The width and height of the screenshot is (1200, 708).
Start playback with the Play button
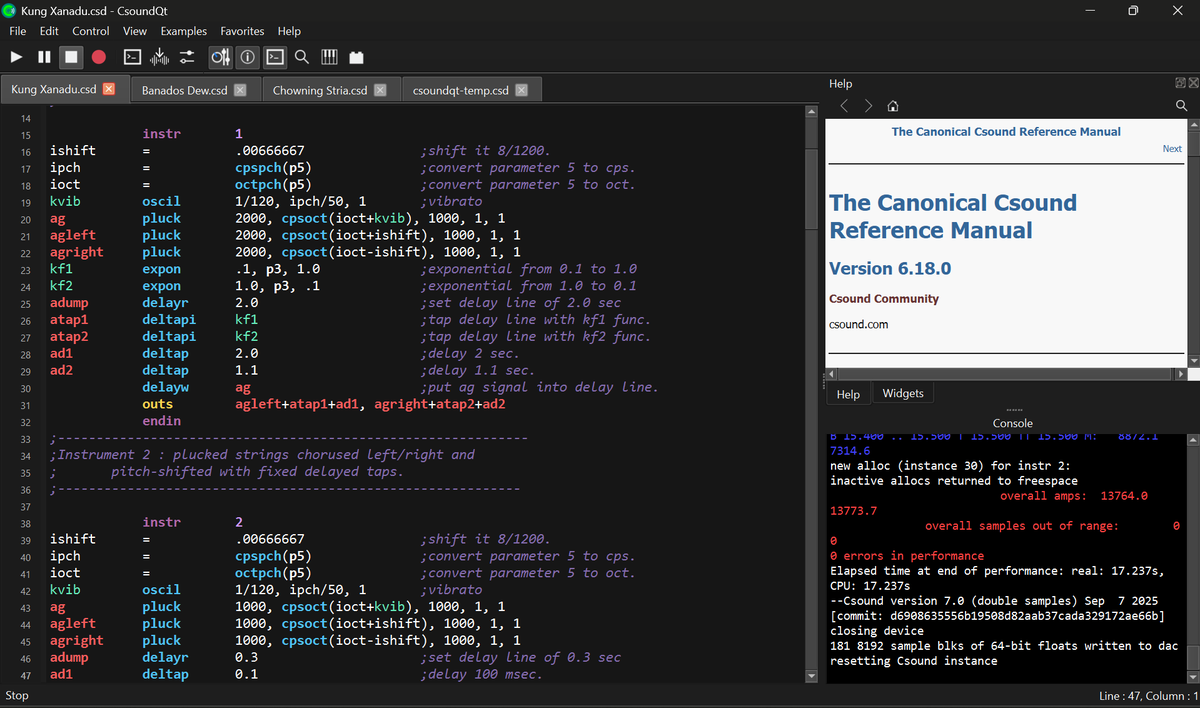point(16,57)
